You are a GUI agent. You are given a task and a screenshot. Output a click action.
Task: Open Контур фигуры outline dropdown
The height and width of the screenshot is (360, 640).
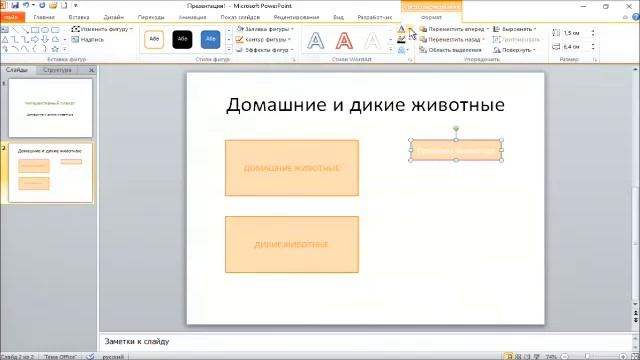264,40
